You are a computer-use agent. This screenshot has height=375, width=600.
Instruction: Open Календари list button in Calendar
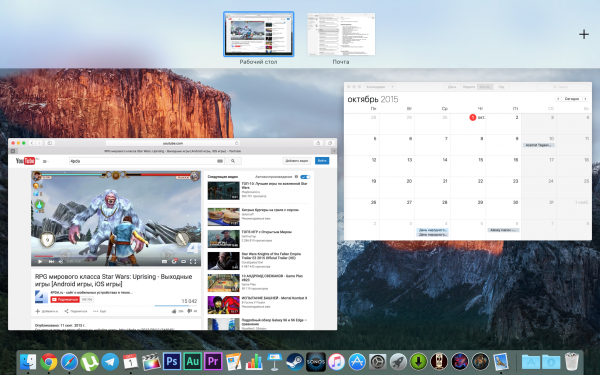point(376,87)
